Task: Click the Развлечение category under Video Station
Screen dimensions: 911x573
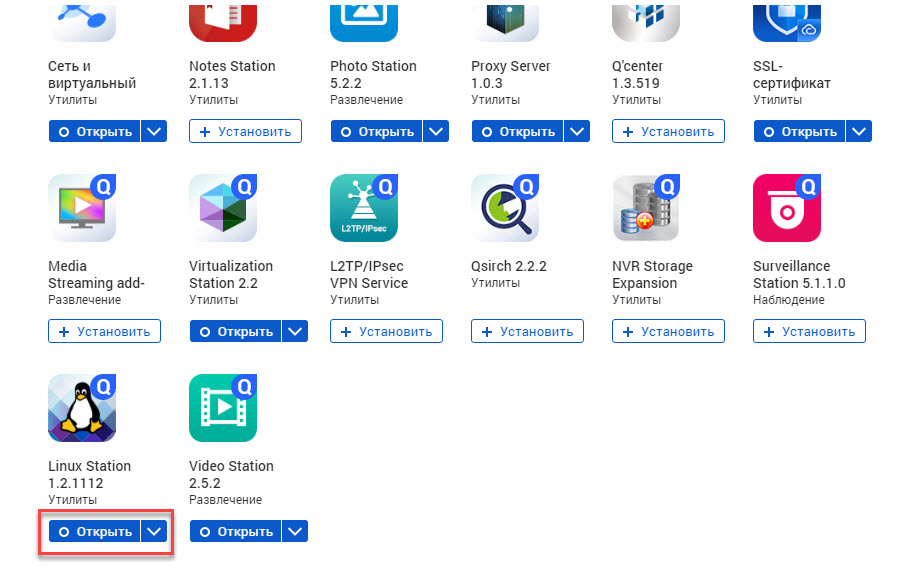Action: pyautogui.click(x=225, y=500)
